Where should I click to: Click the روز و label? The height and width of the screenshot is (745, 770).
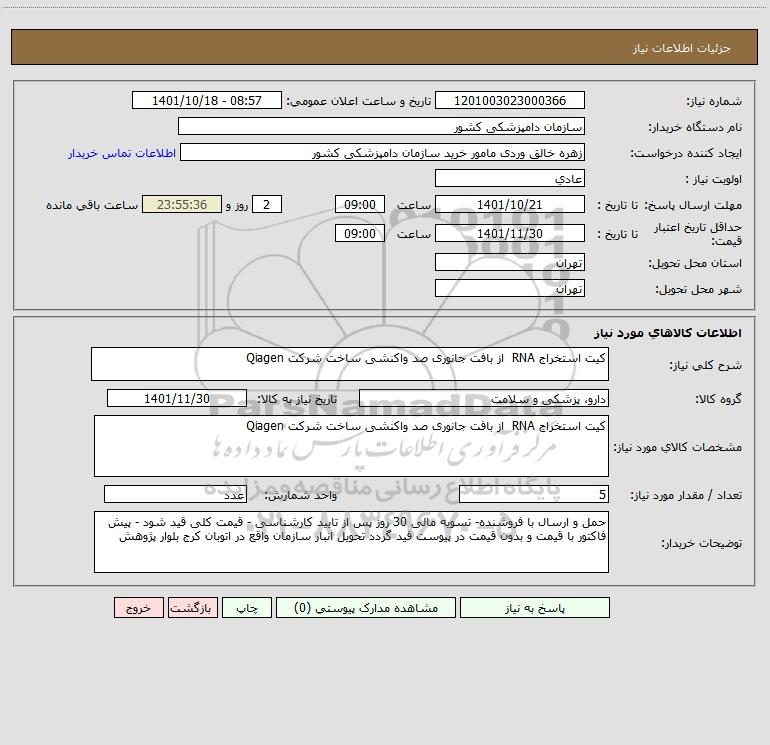click(237, 205)
